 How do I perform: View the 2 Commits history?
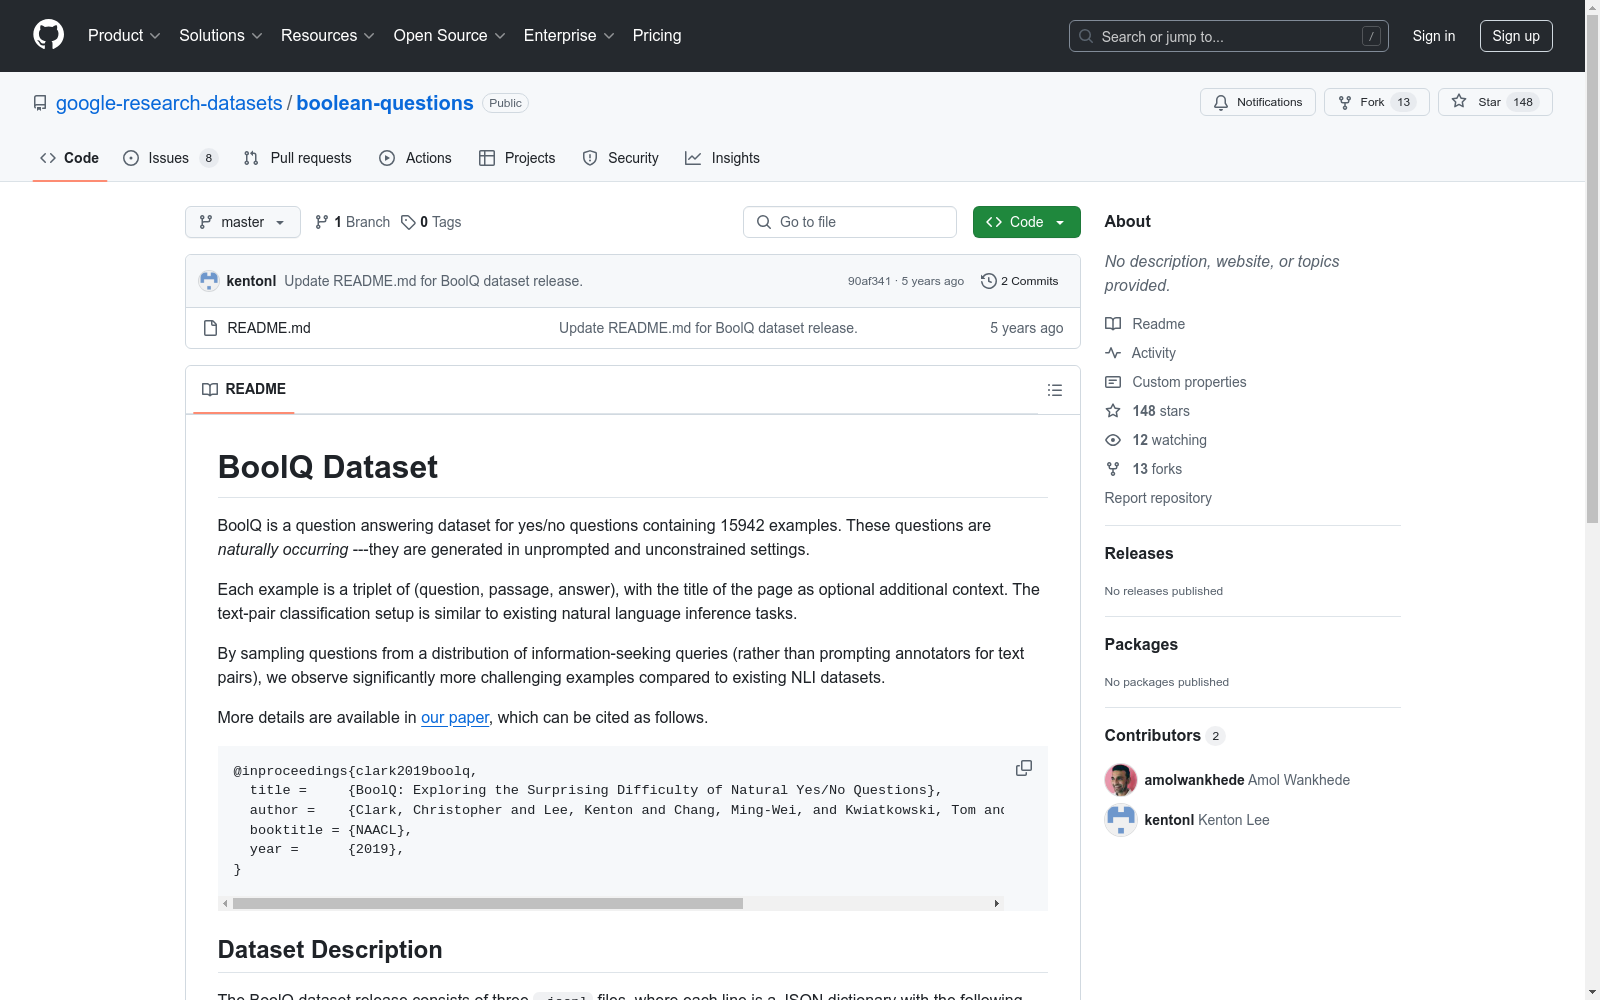(x=1019, y=281)
